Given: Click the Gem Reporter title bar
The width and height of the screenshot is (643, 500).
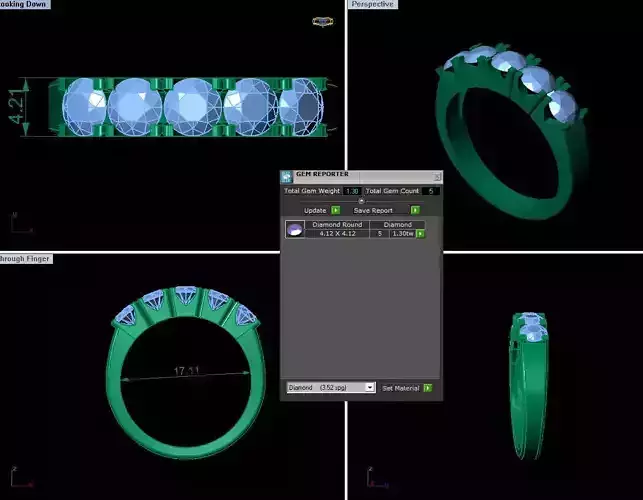Looking at the screenshot, I should coord(361,177).
